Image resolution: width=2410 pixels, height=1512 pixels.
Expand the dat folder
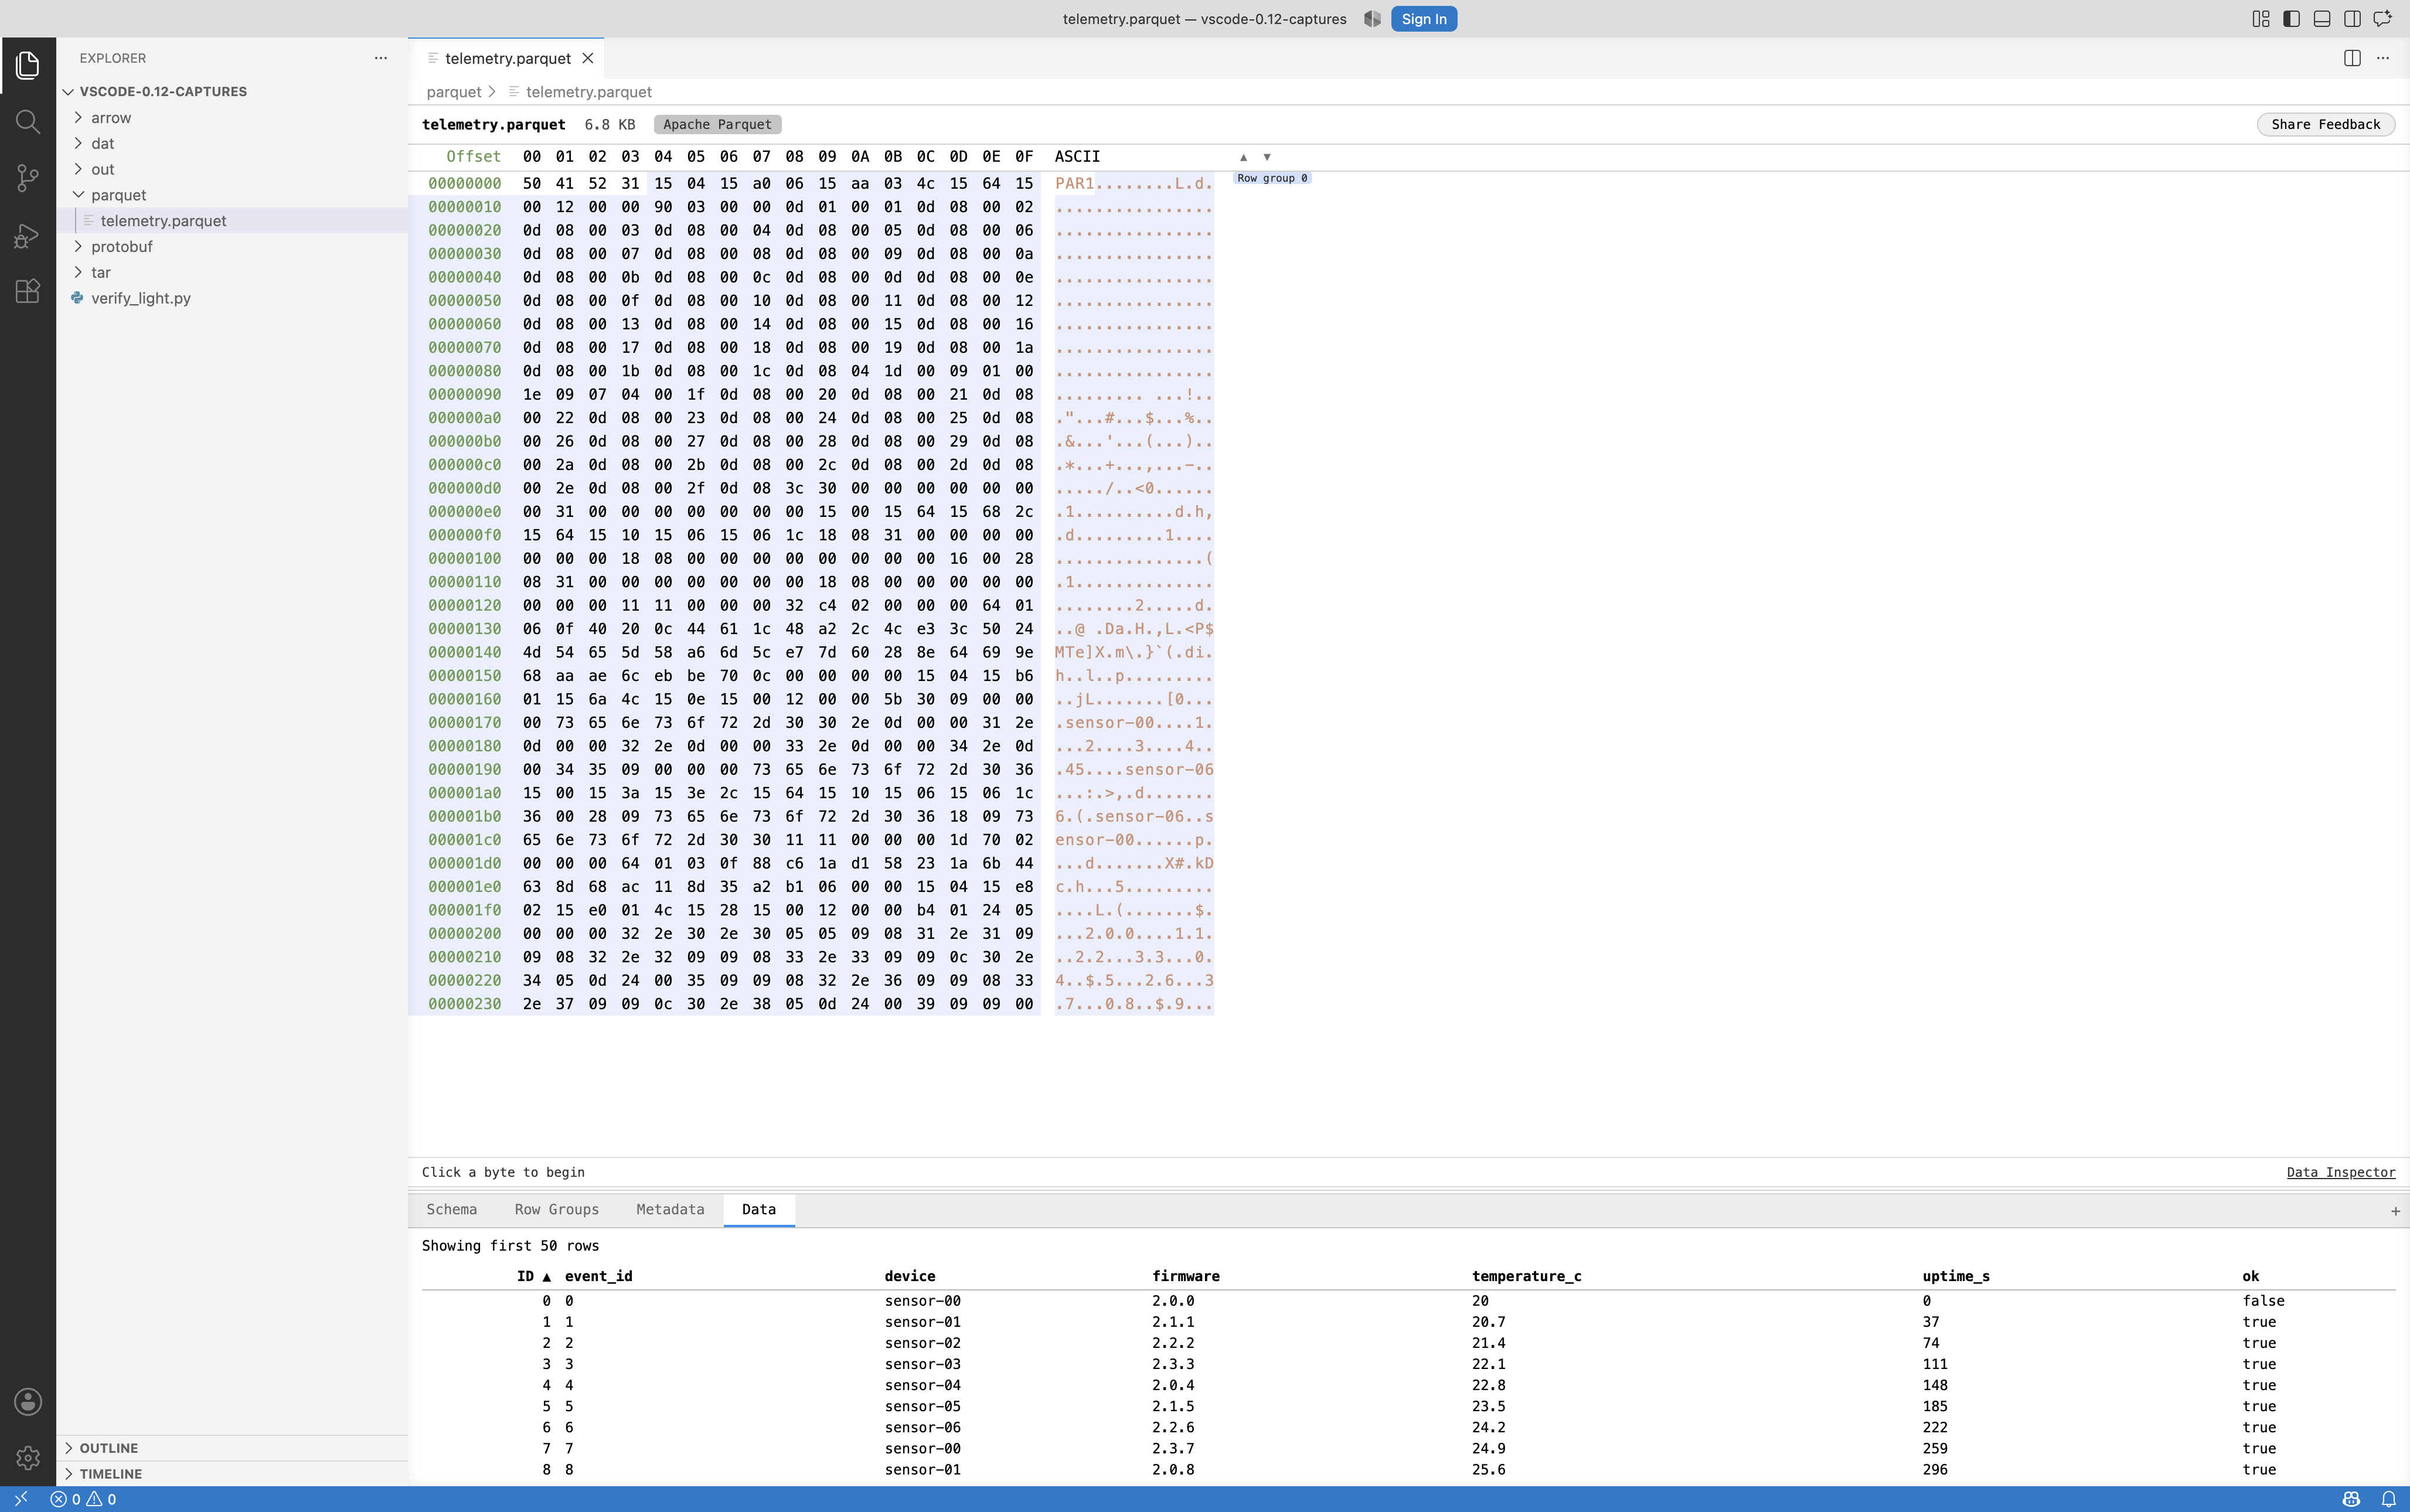pos(232,143)
